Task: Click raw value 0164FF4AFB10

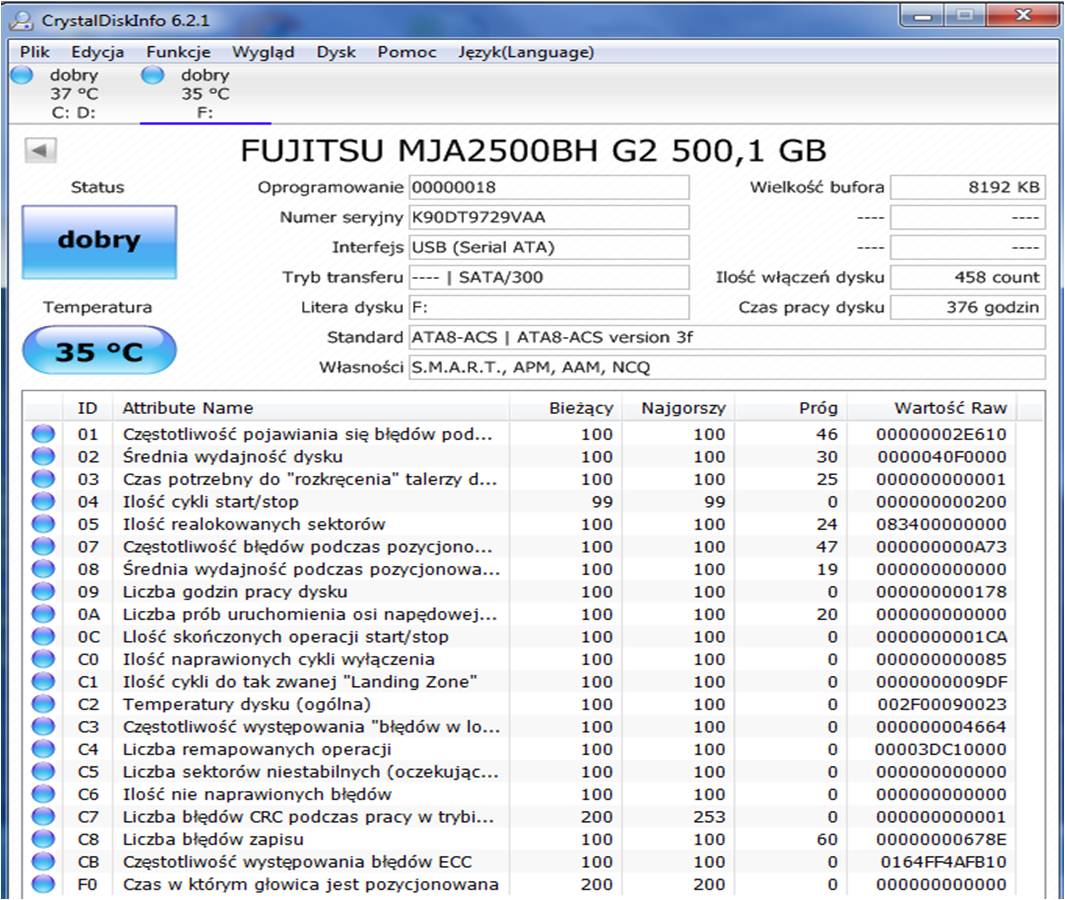Action: [x=943, y=862]
